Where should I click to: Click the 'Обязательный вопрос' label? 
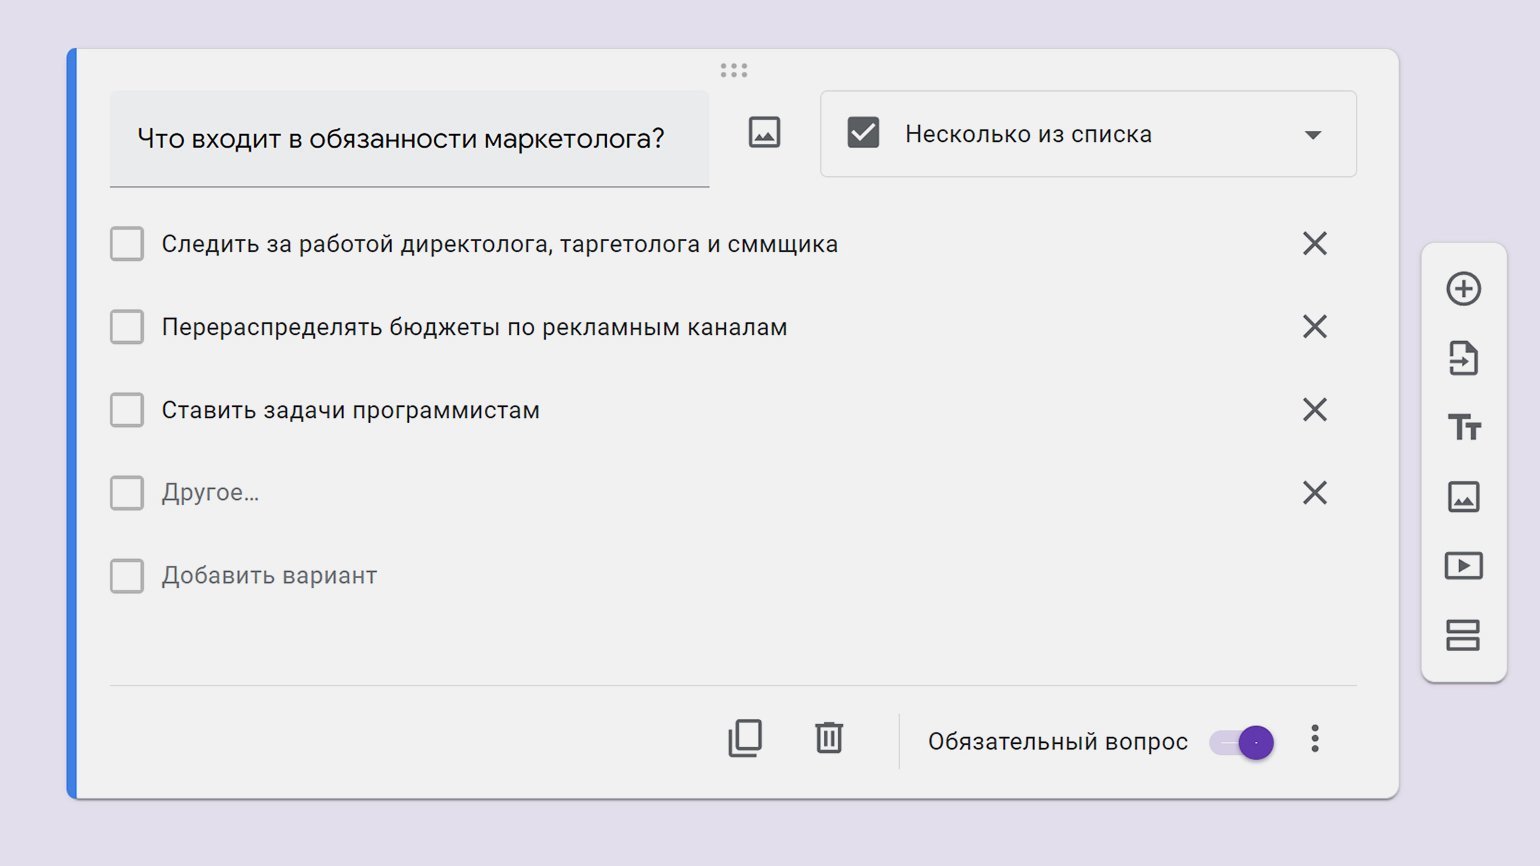point(1058,742)
